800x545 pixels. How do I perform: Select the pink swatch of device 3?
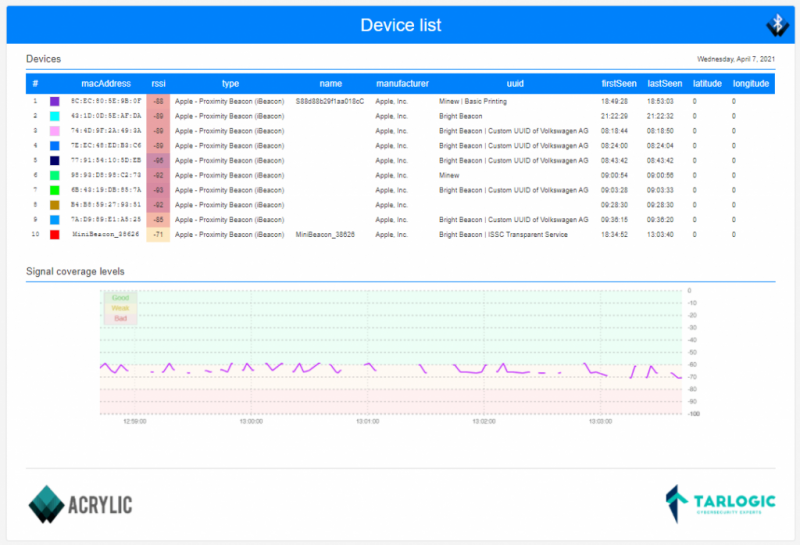pos(55,131)
